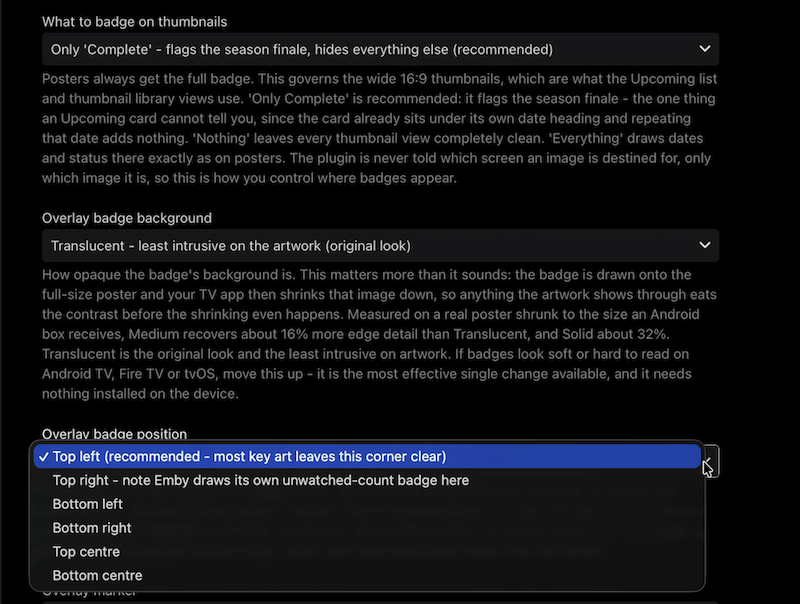The height and width of the screenshot is (604, 800).
Task: Click the 'Overlay badge background' label
Action: (x=127, y=218)
